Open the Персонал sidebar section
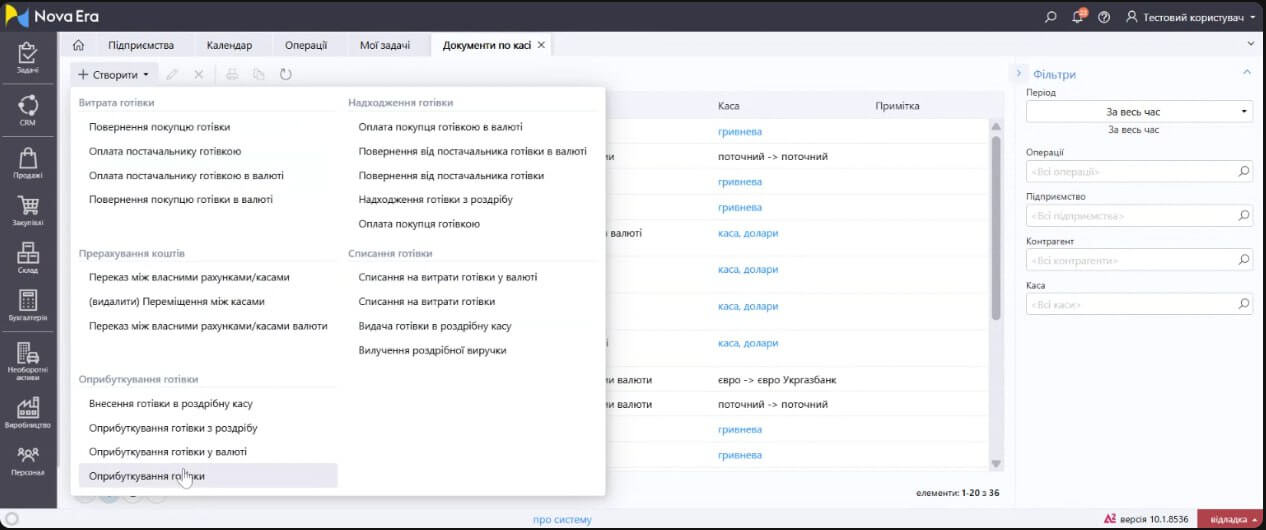This screenshot has width=1266, height=530. pos(28,460)
